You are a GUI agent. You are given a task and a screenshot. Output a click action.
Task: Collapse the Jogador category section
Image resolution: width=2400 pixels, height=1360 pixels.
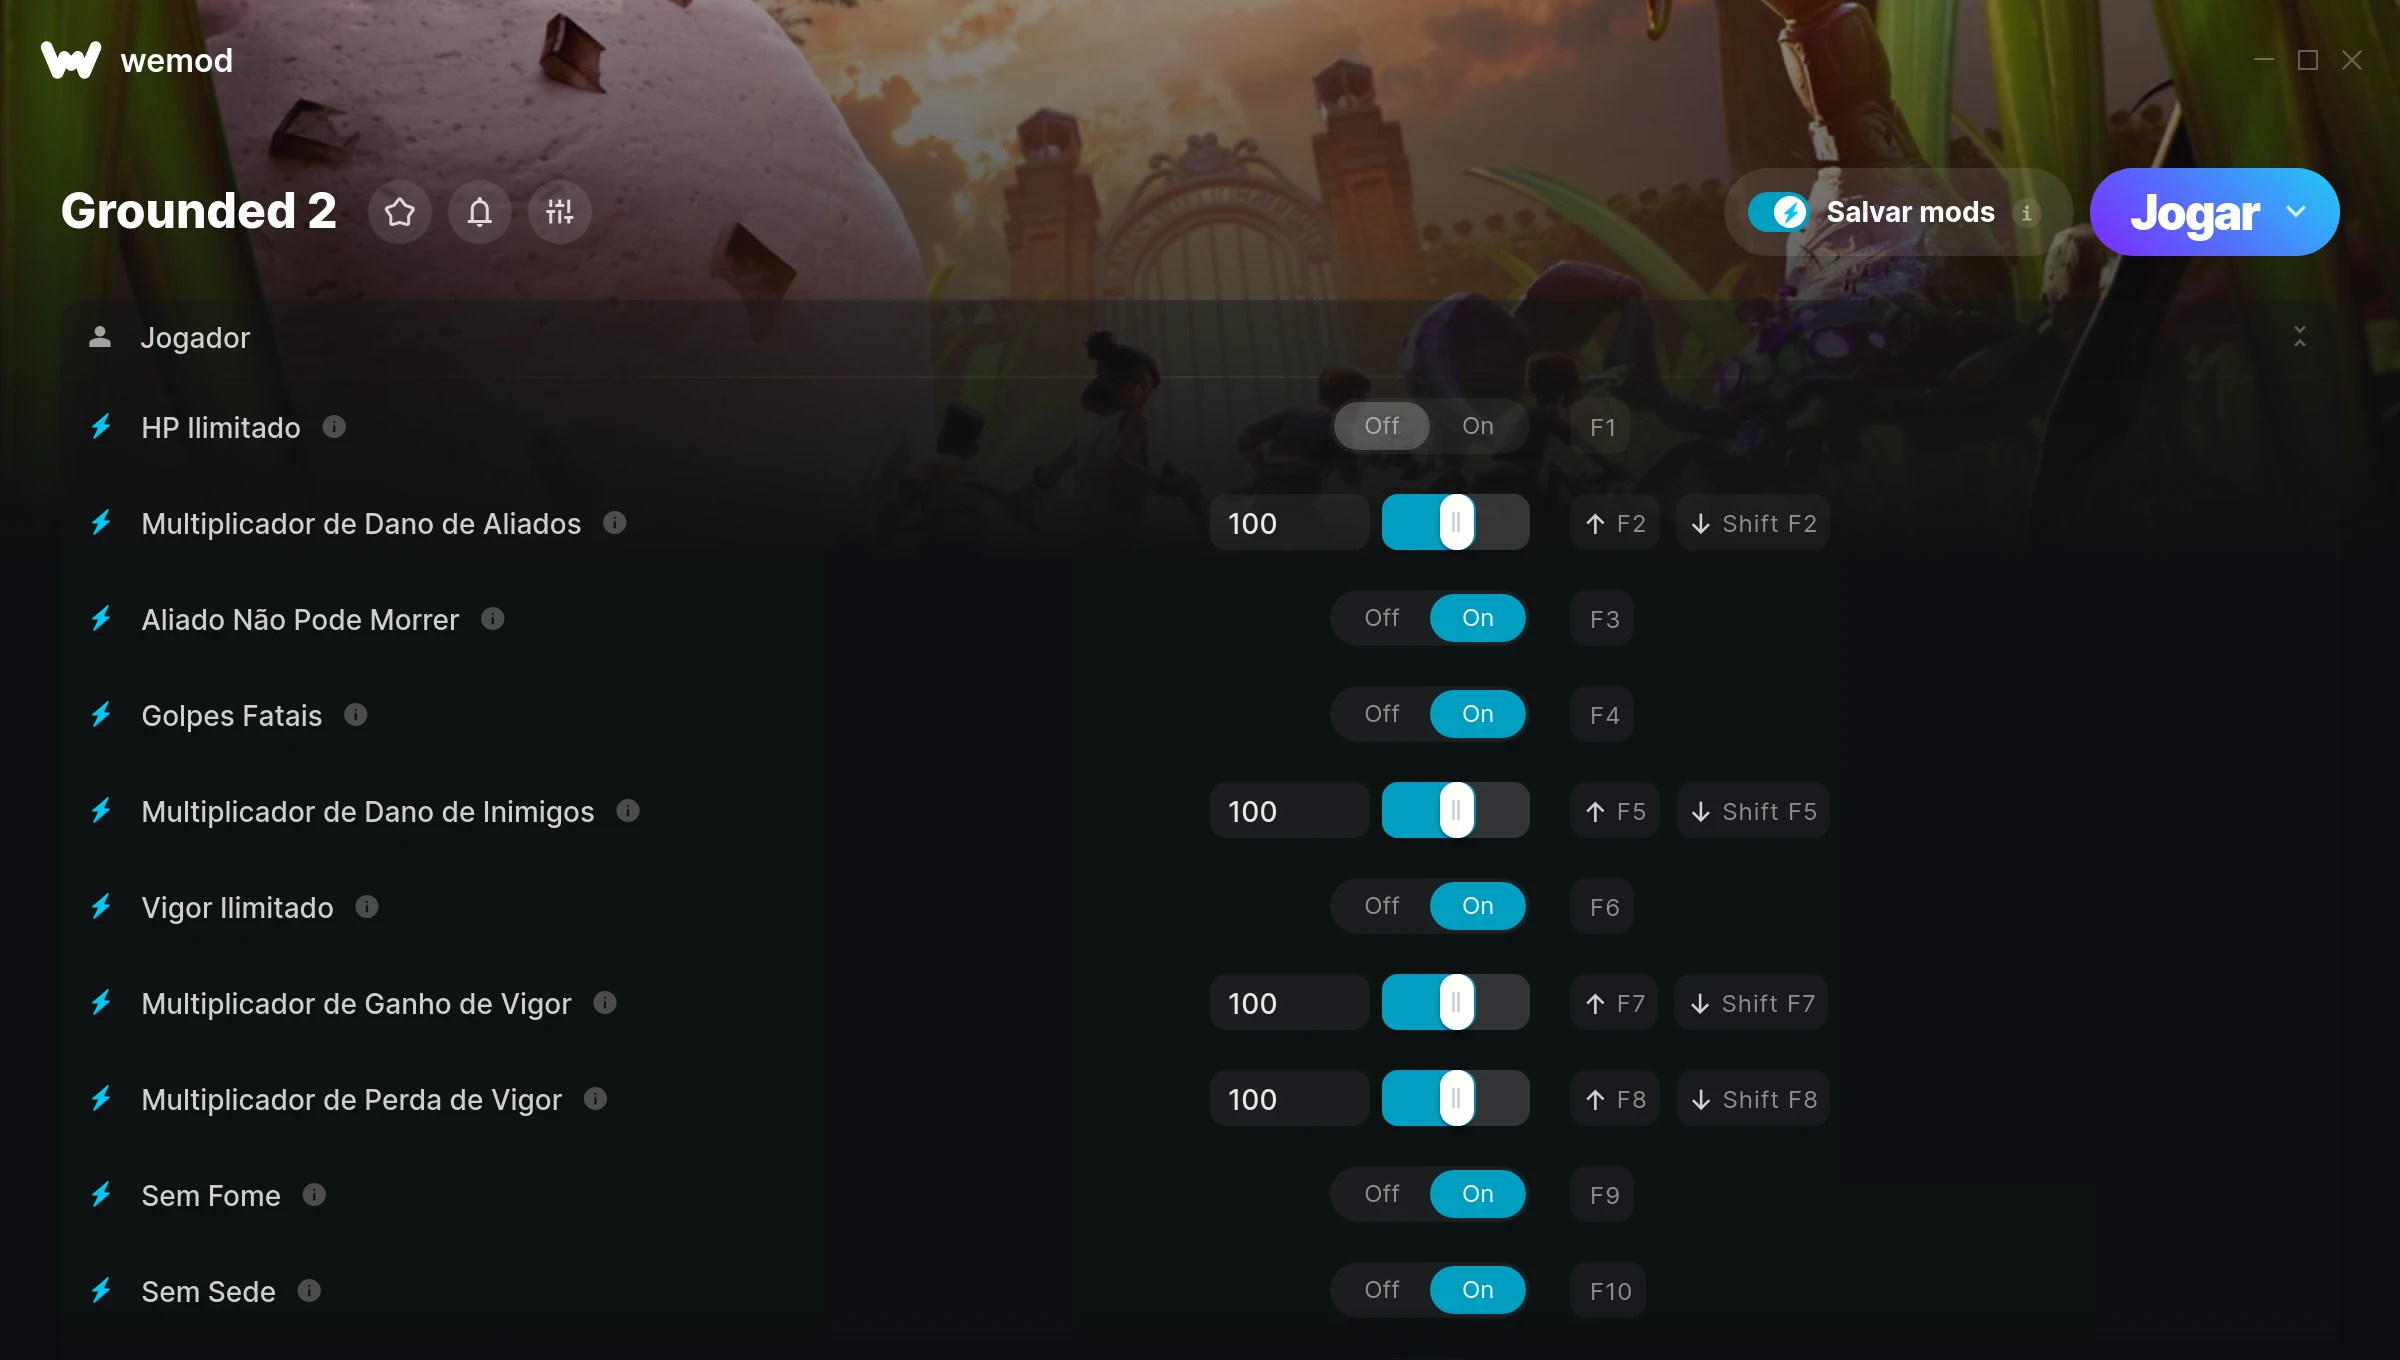pyautogui.click(x=2300, y=337)
